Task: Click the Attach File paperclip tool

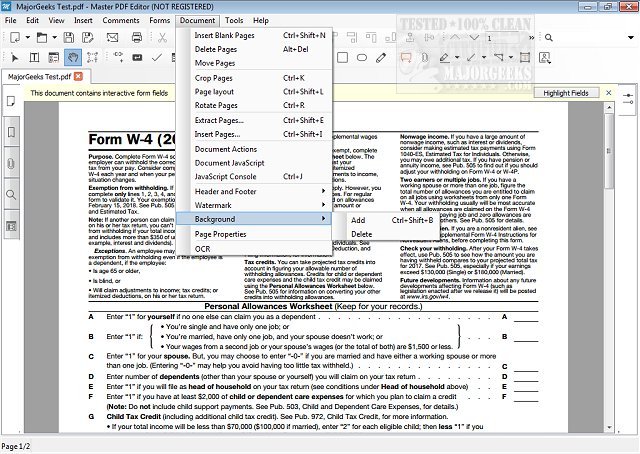Action: click(425, 58)
